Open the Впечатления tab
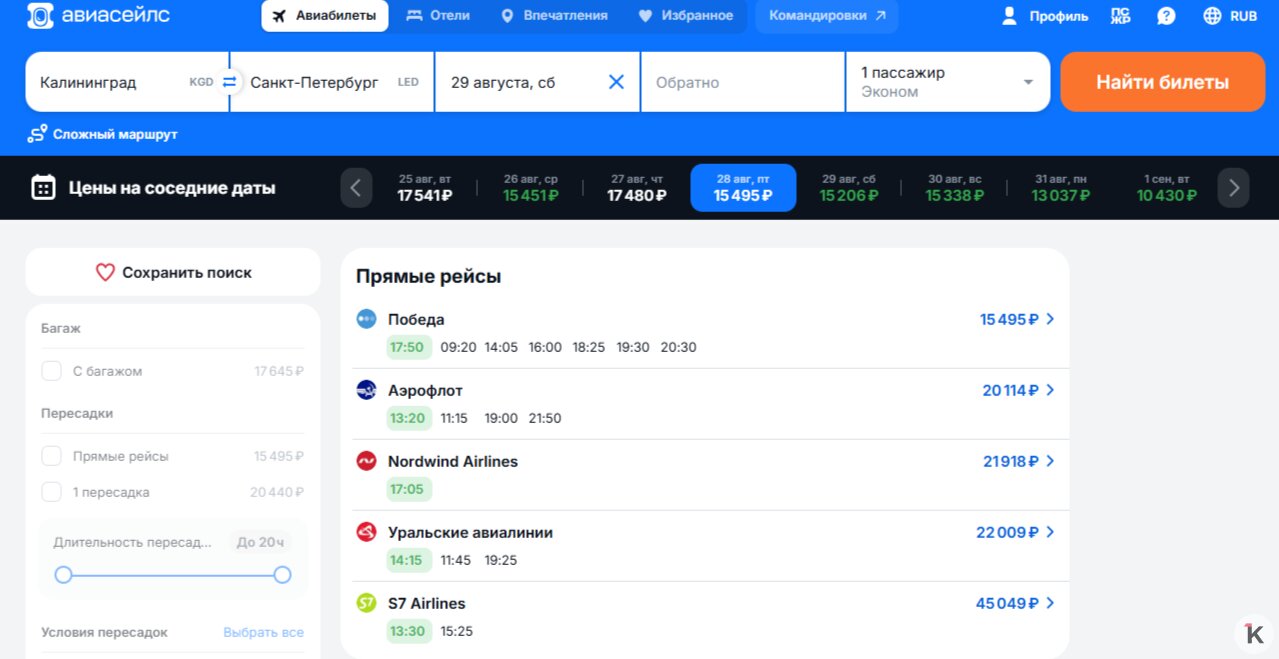Image resolution: width=1279 pixels, height=659 pixels. (554, 16)
